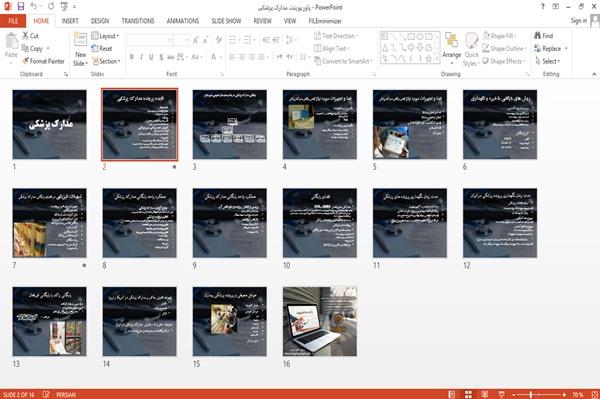
Task: Expand the Layout dropdown
Action: (106, 36)
